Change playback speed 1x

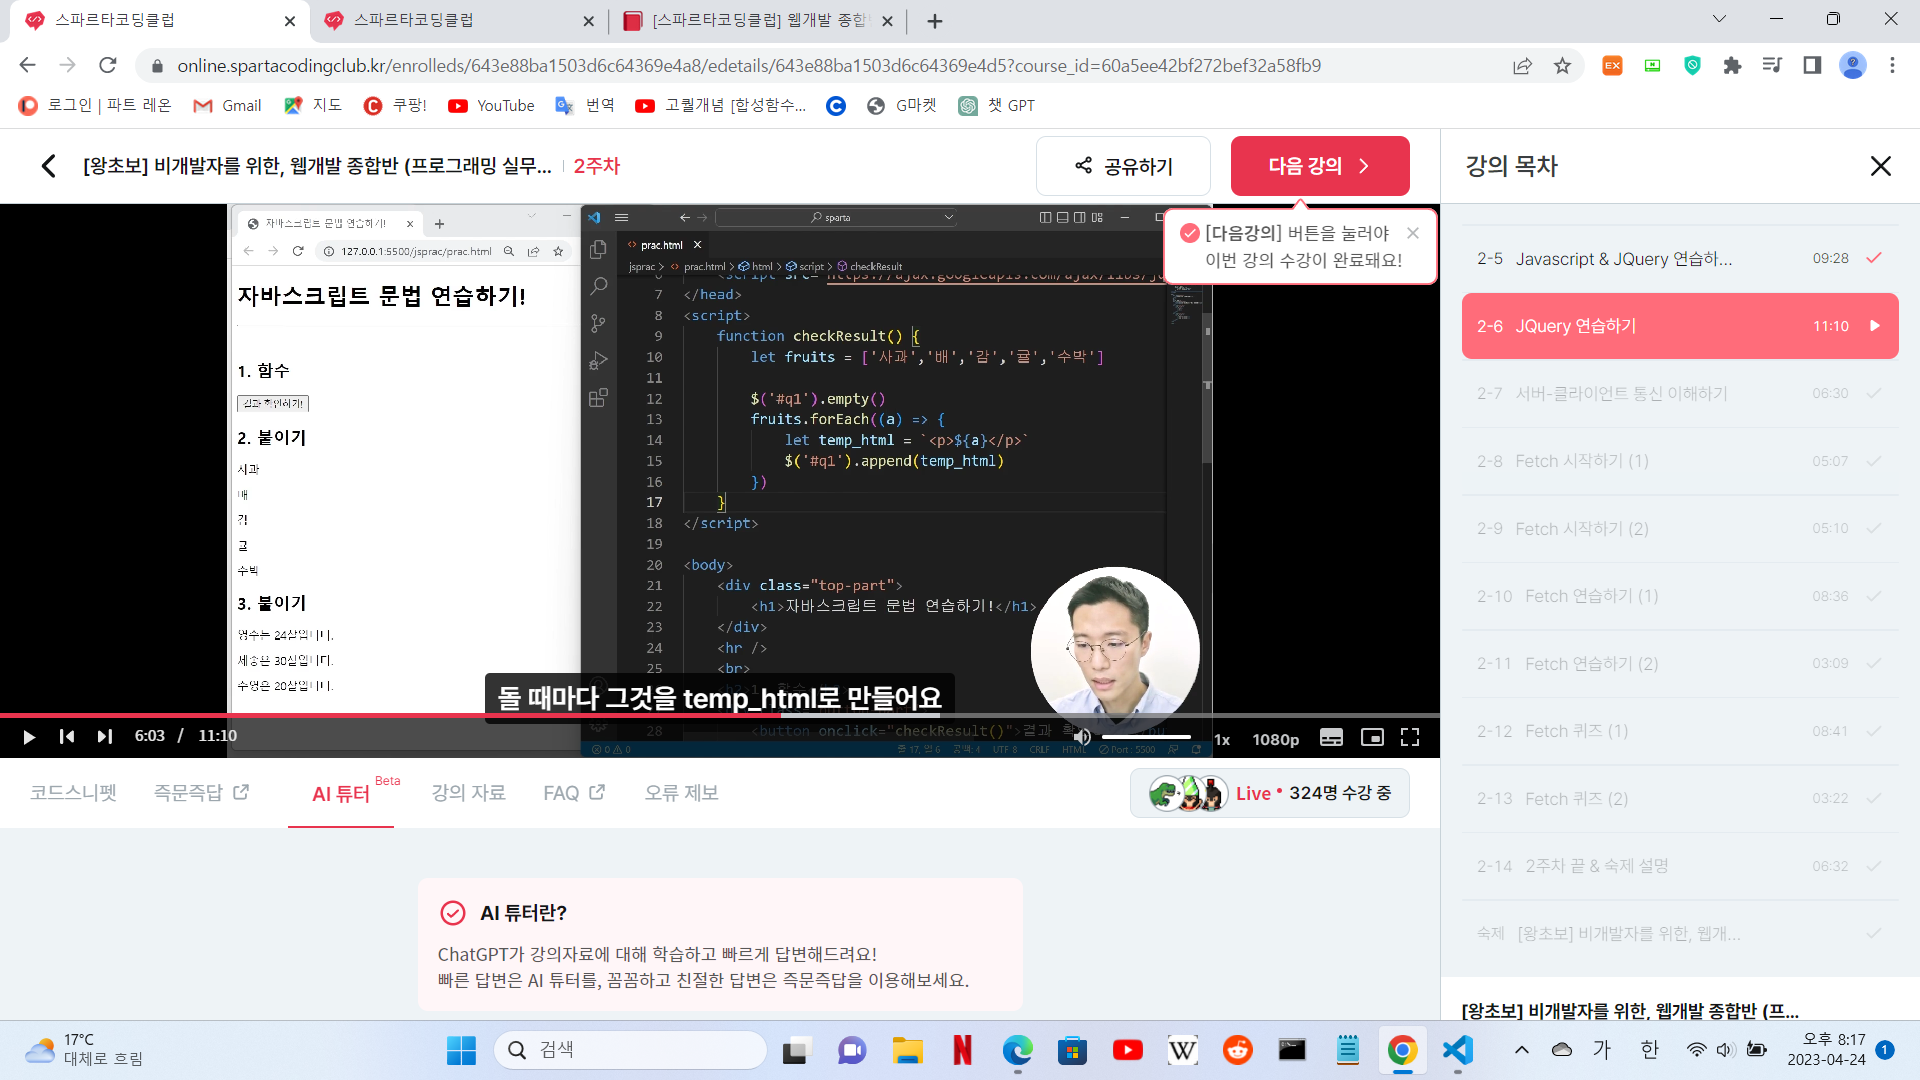pos(1222,739)
